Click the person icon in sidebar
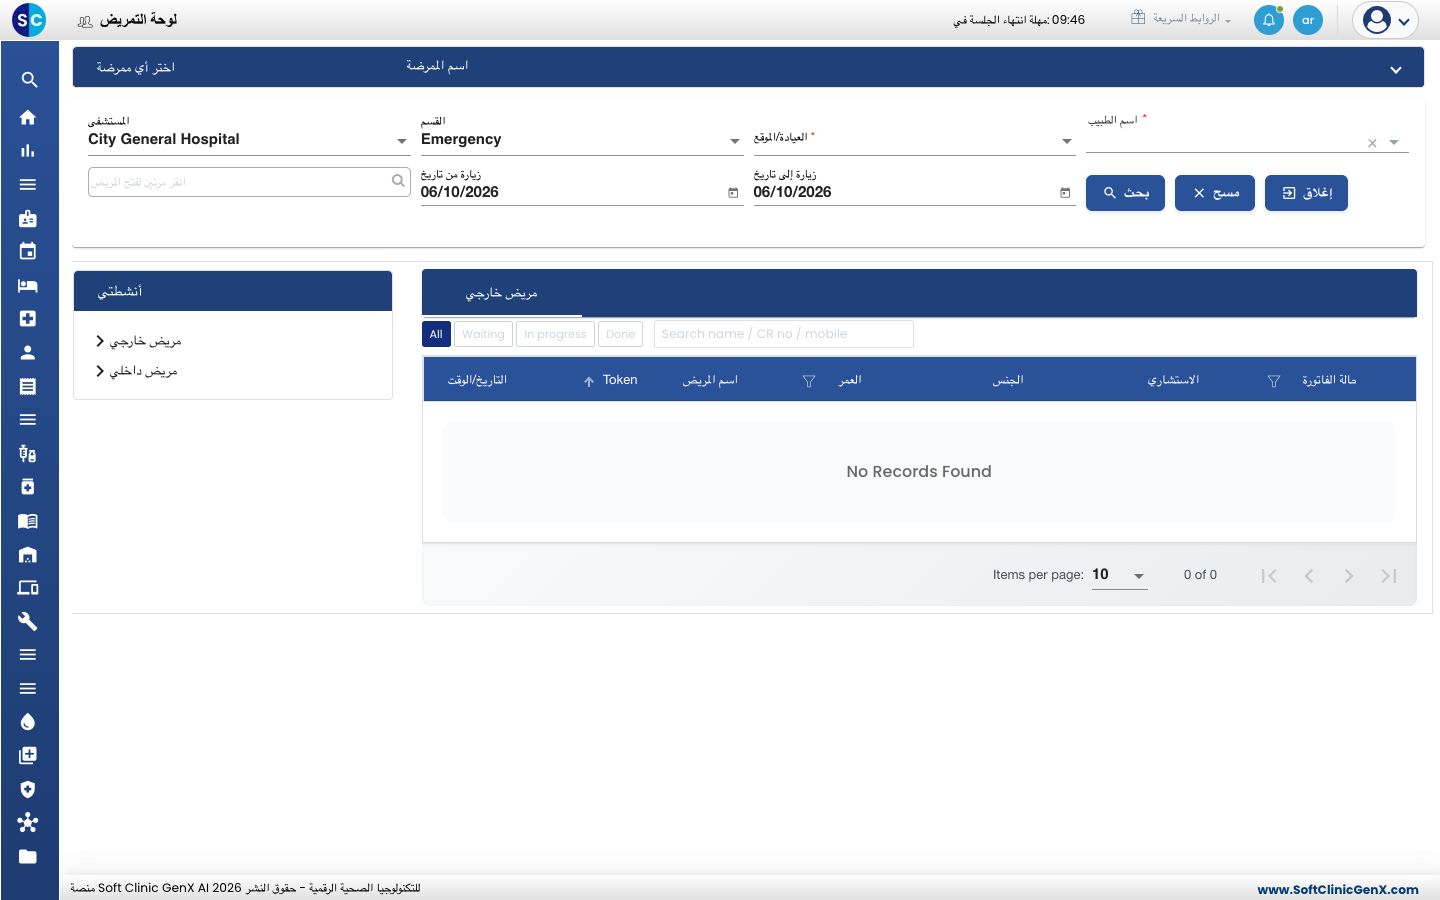The width and height of the screenshot is (1440, 900). coord(28,352)
